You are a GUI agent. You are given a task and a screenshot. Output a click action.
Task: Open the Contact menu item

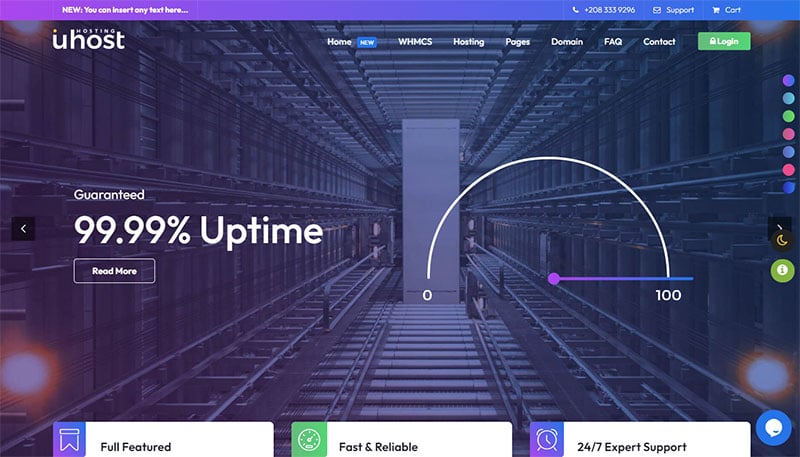tap(659, 42)
